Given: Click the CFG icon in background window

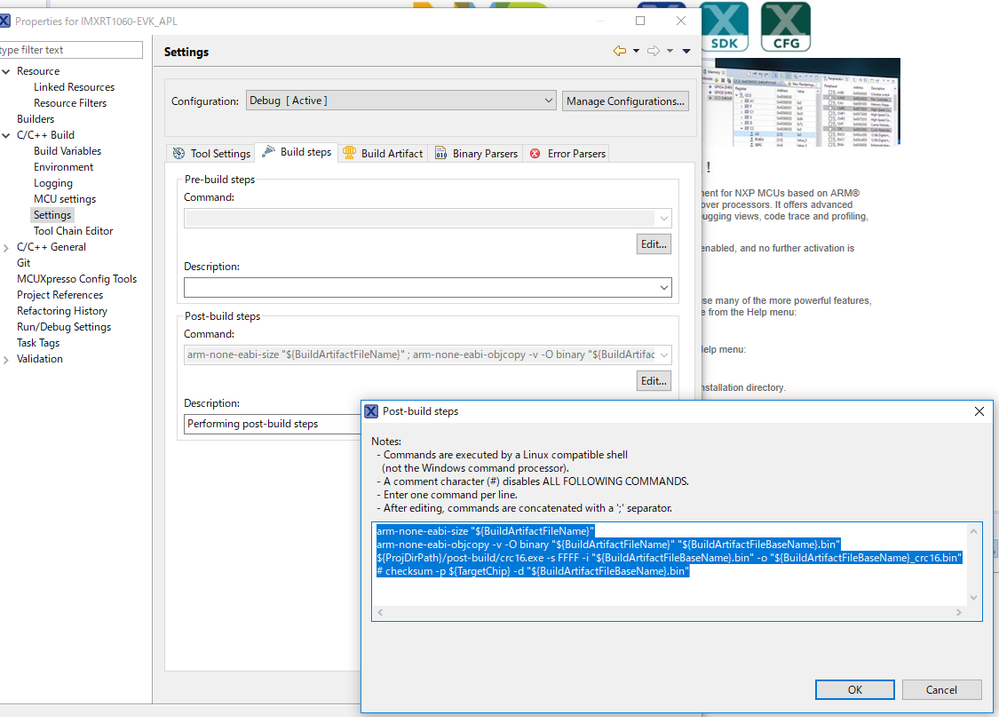Looking at the screenshot, I should point(786,27).
